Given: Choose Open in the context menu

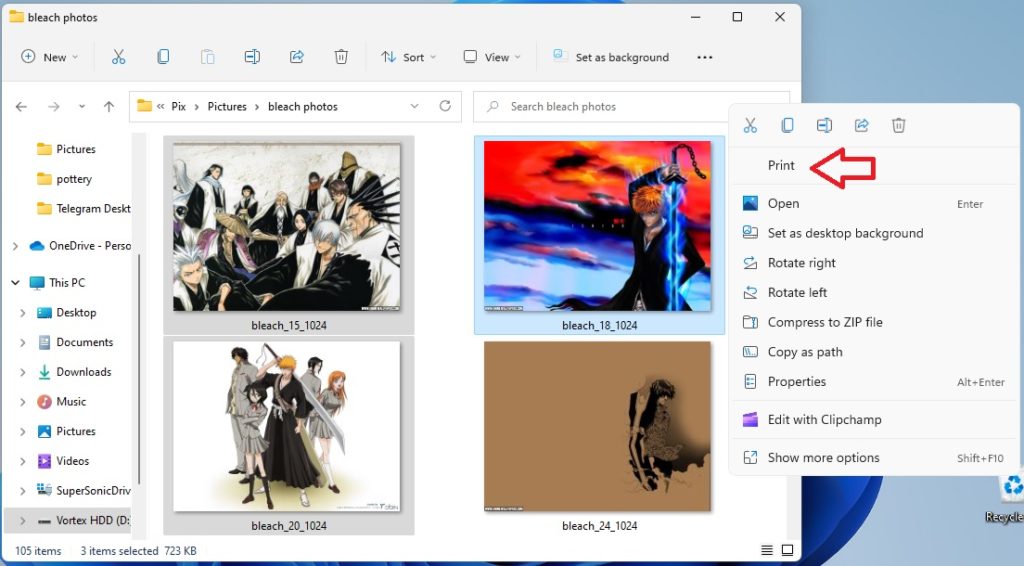Looking at the screenshot, I should pos(874,204).
